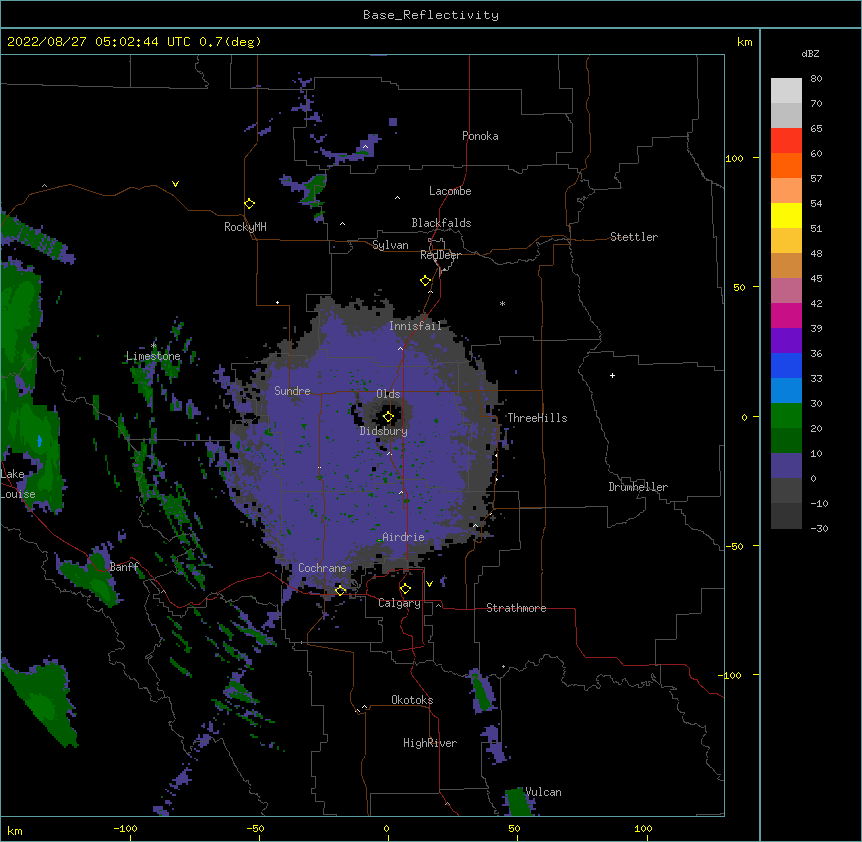Click the Limestone label
Viewport: 862px width, 842px height.
153,356
